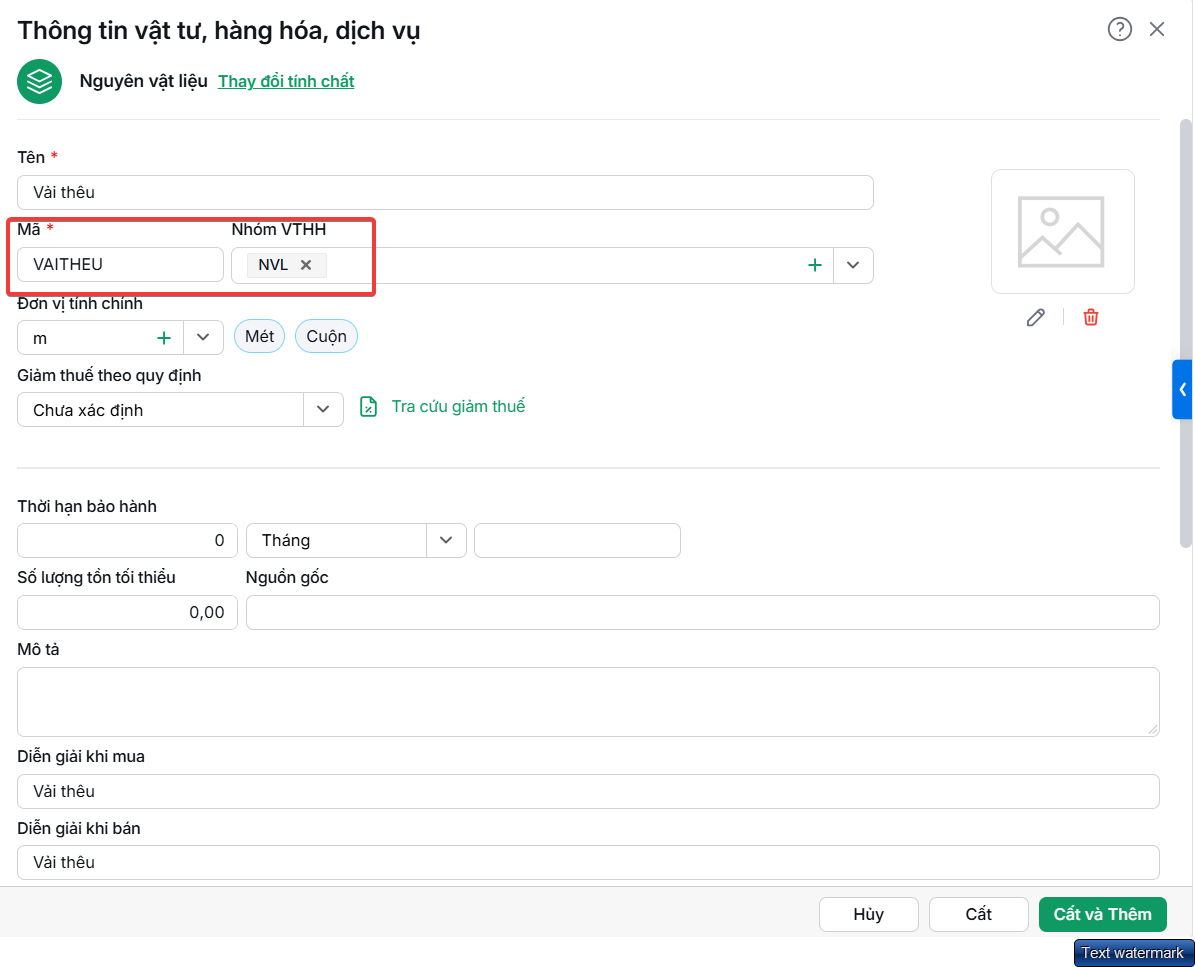Viewport: 1195px width, 967px height.
Task: Add a new Nhóm VTHH with plus icon
Action: point(815,265)
